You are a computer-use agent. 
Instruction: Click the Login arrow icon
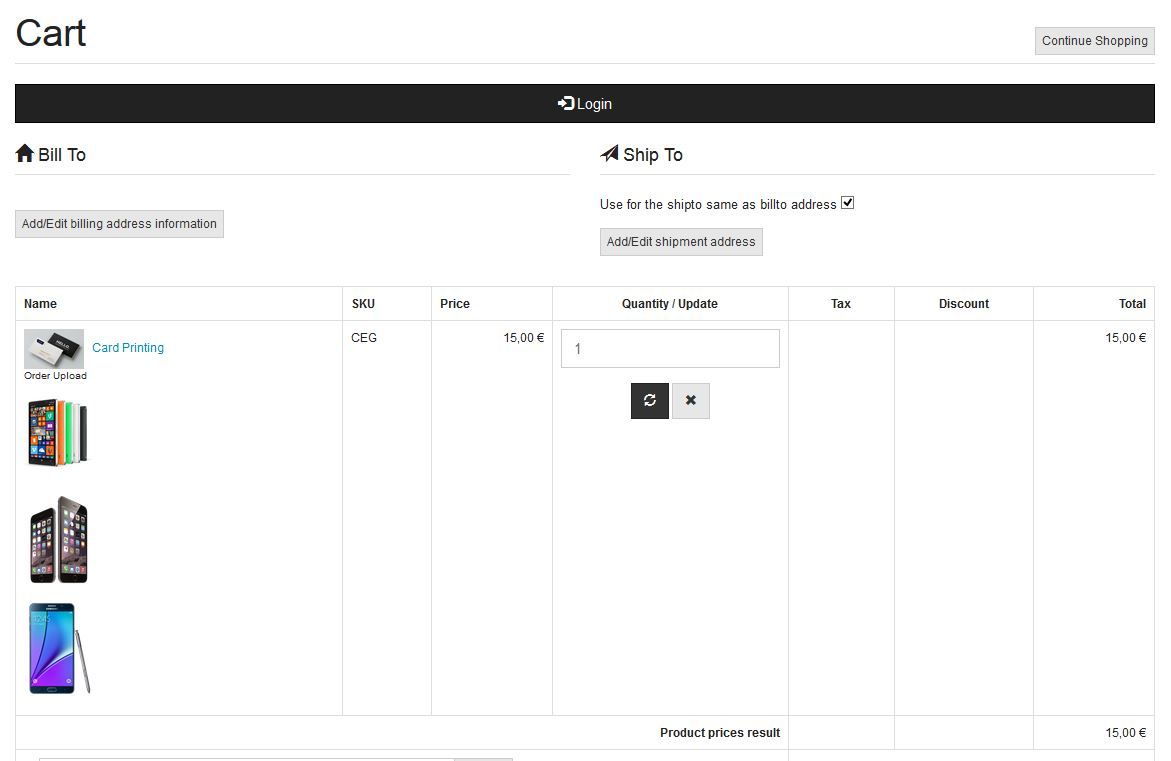tap(566, 103)
